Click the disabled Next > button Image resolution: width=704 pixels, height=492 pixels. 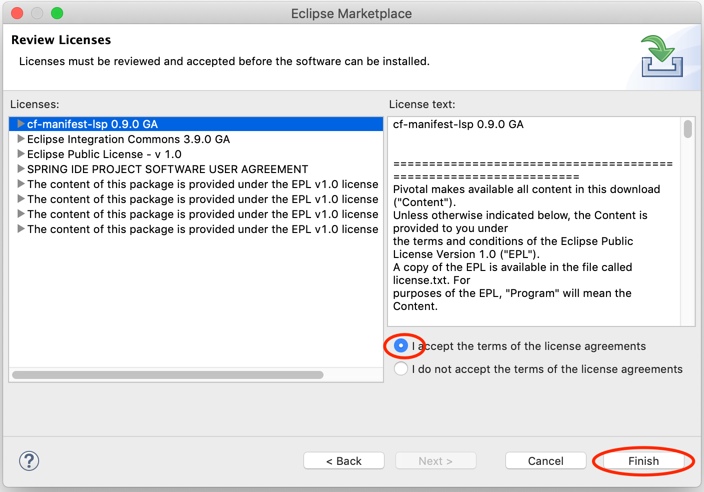click(x=436, y=461)
